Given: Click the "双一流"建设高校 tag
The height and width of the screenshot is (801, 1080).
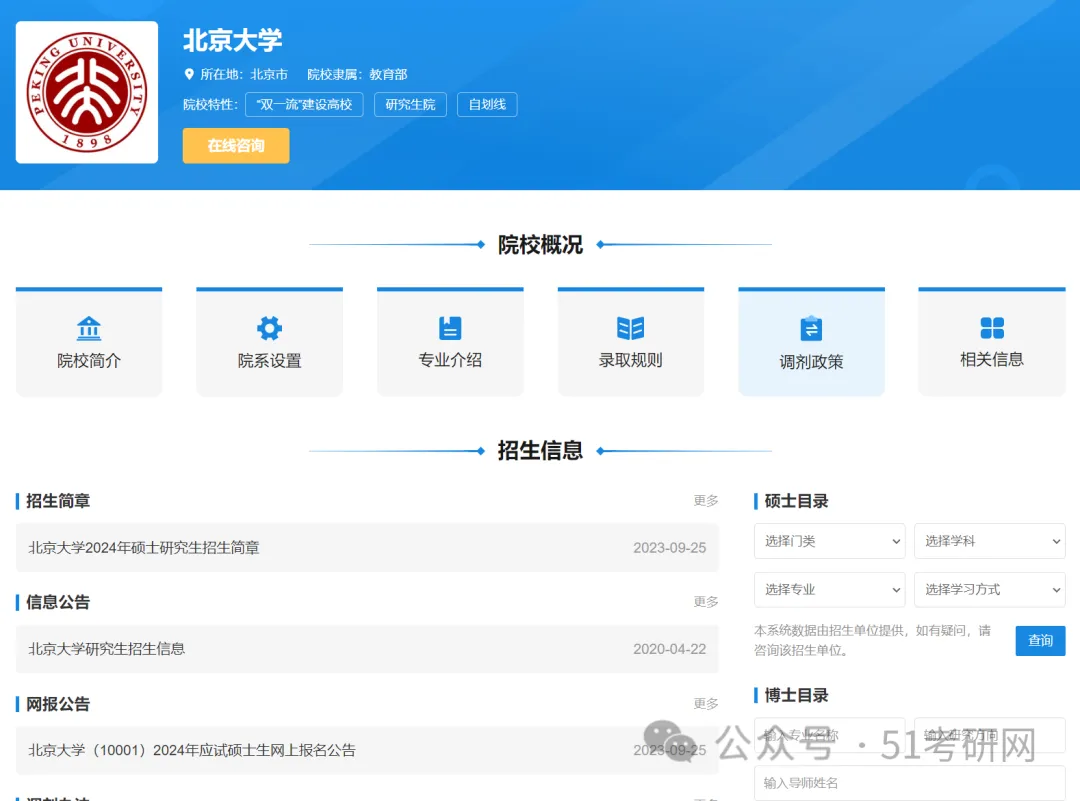Looking at the screenshot, I should (x=304, y=105).
